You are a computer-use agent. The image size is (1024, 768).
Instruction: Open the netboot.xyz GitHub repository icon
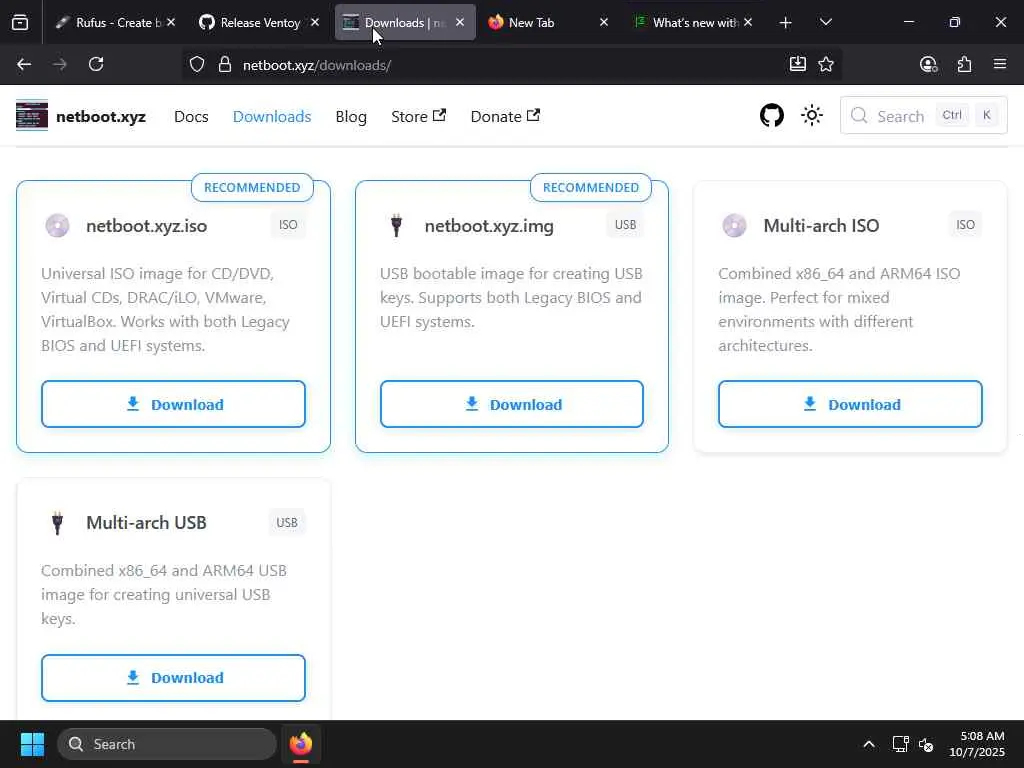pos(771,116)
